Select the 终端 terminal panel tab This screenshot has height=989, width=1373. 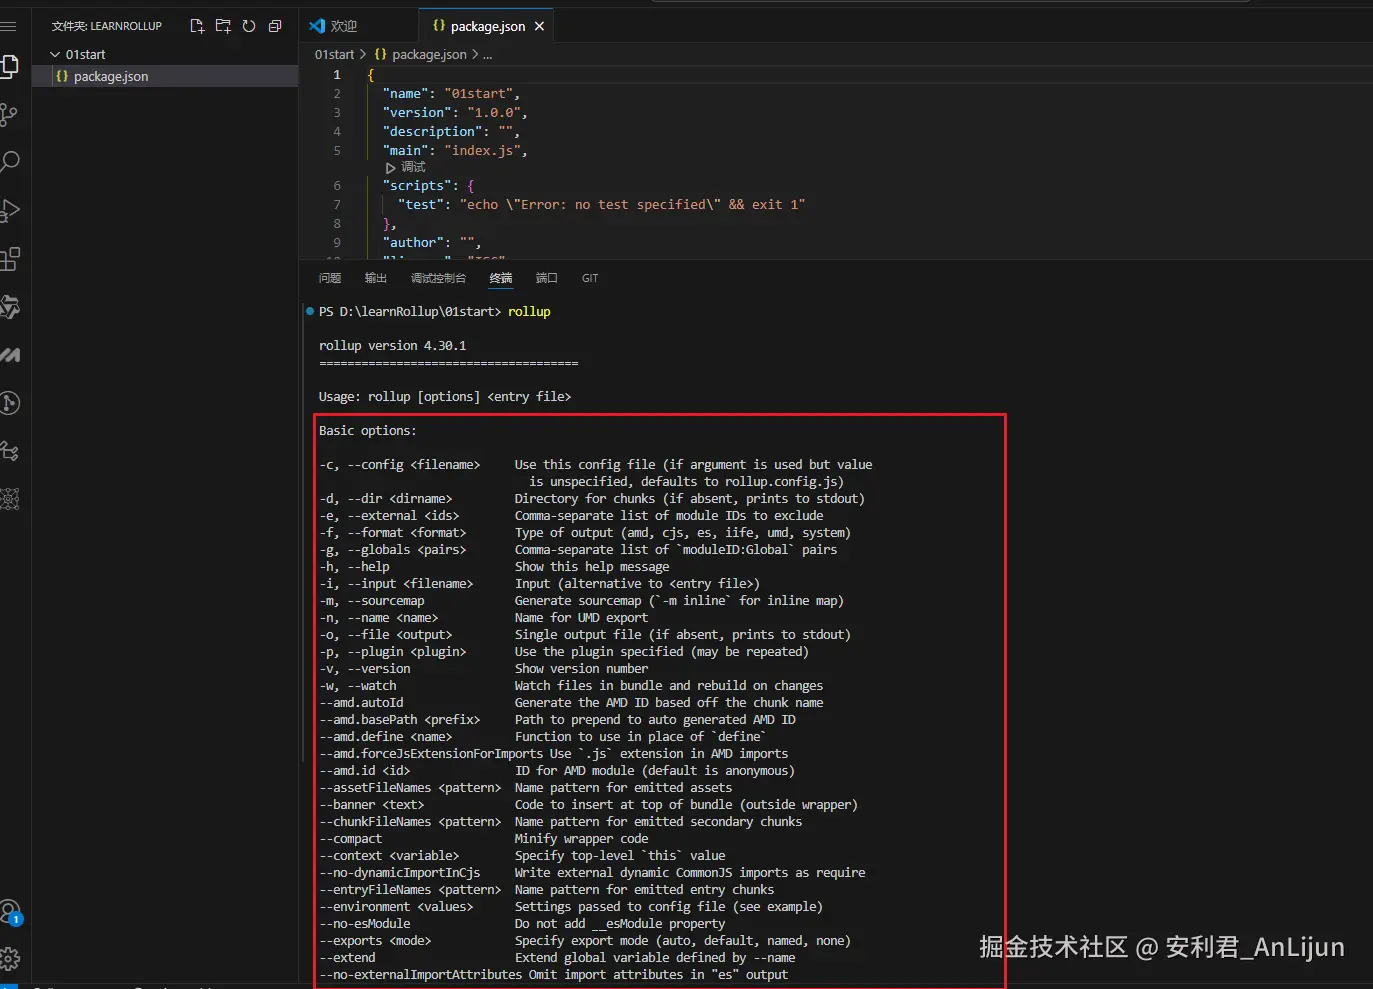pyautogui.click(x=501, y=278)
